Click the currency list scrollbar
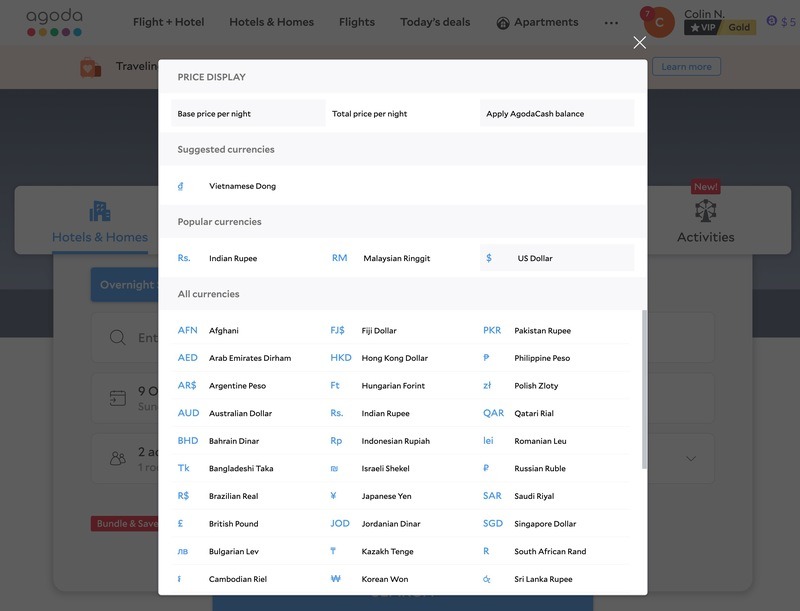 pyautogui.click(x=644, y=390)
